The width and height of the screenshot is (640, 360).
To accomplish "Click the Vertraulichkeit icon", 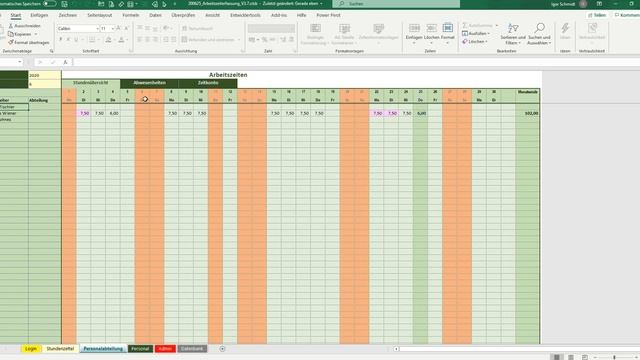I will (592, 28).
